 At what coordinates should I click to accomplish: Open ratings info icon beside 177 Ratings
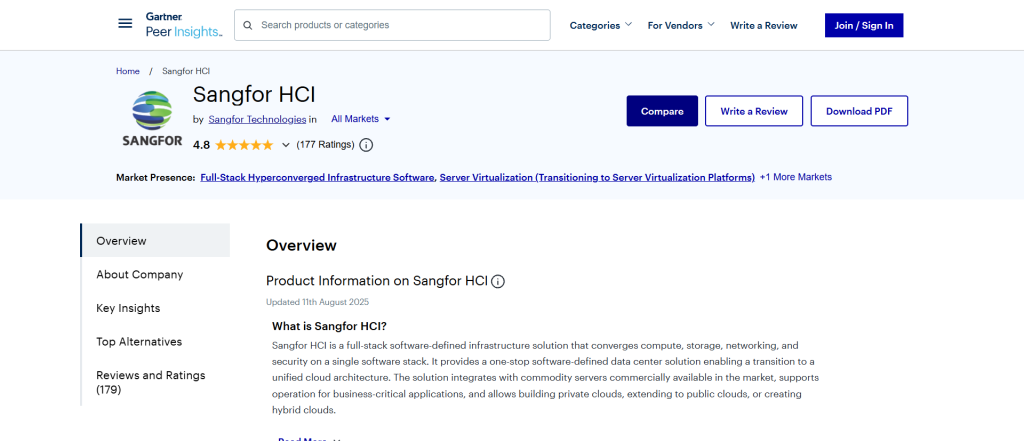[x=366, y=145]
